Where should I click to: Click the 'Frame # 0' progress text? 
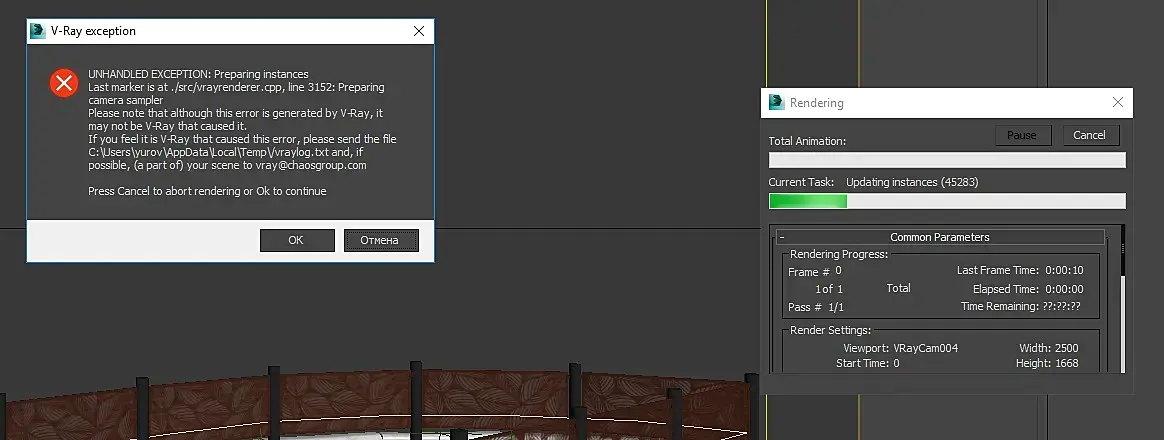tap(815, 272)
